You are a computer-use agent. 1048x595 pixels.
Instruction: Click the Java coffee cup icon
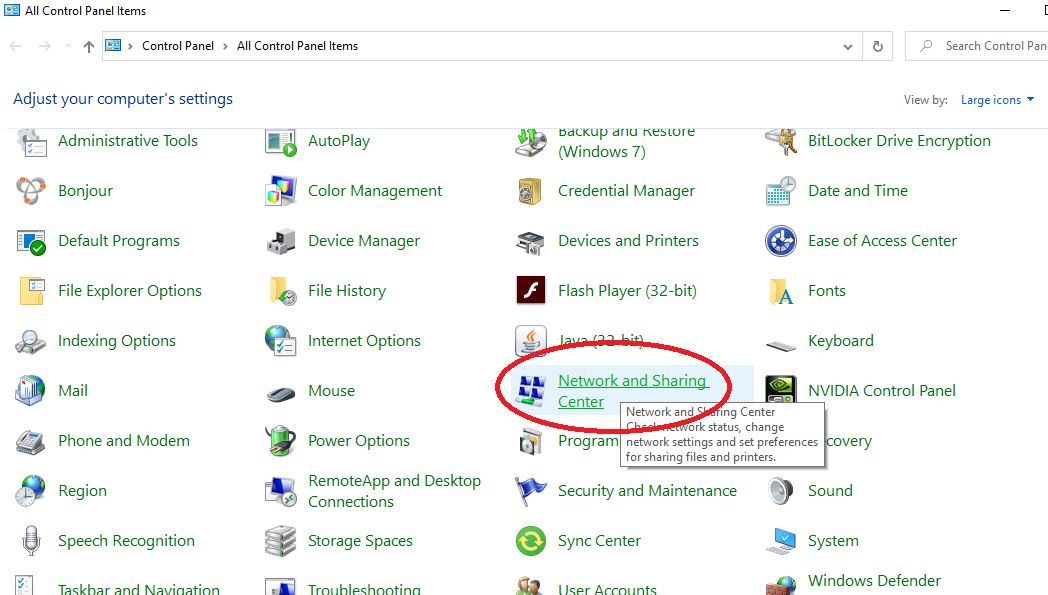pyautogui.click(x=531, y=340)
